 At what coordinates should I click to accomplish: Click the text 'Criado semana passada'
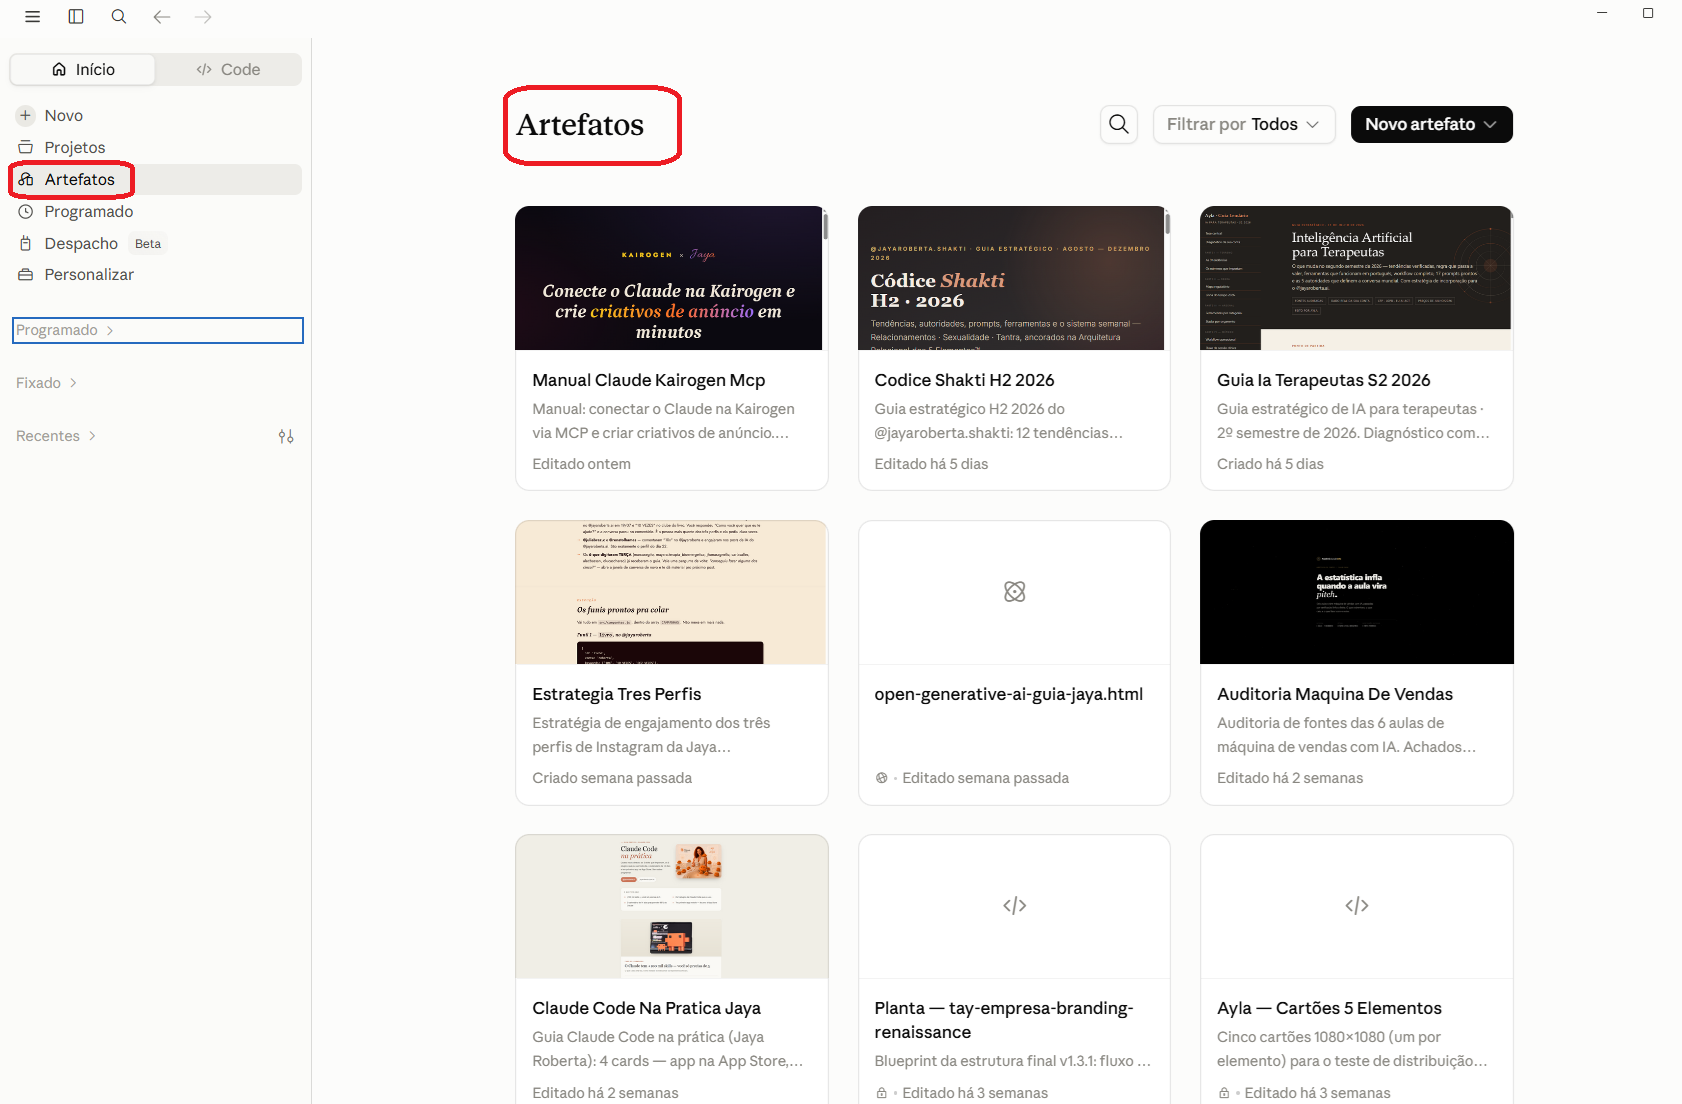(x=612, y=778)
